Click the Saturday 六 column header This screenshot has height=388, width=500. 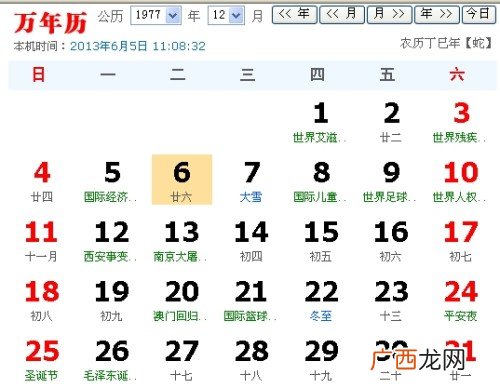[457, 74]
